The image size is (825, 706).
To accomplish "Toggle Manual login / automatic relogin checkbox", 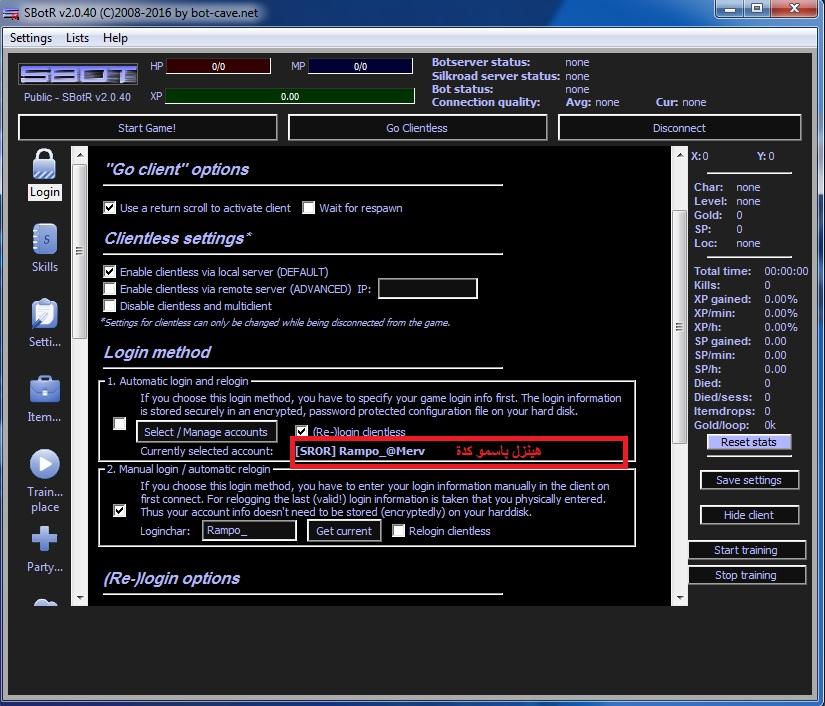I will pyautogui.click(x=120, y=510).
